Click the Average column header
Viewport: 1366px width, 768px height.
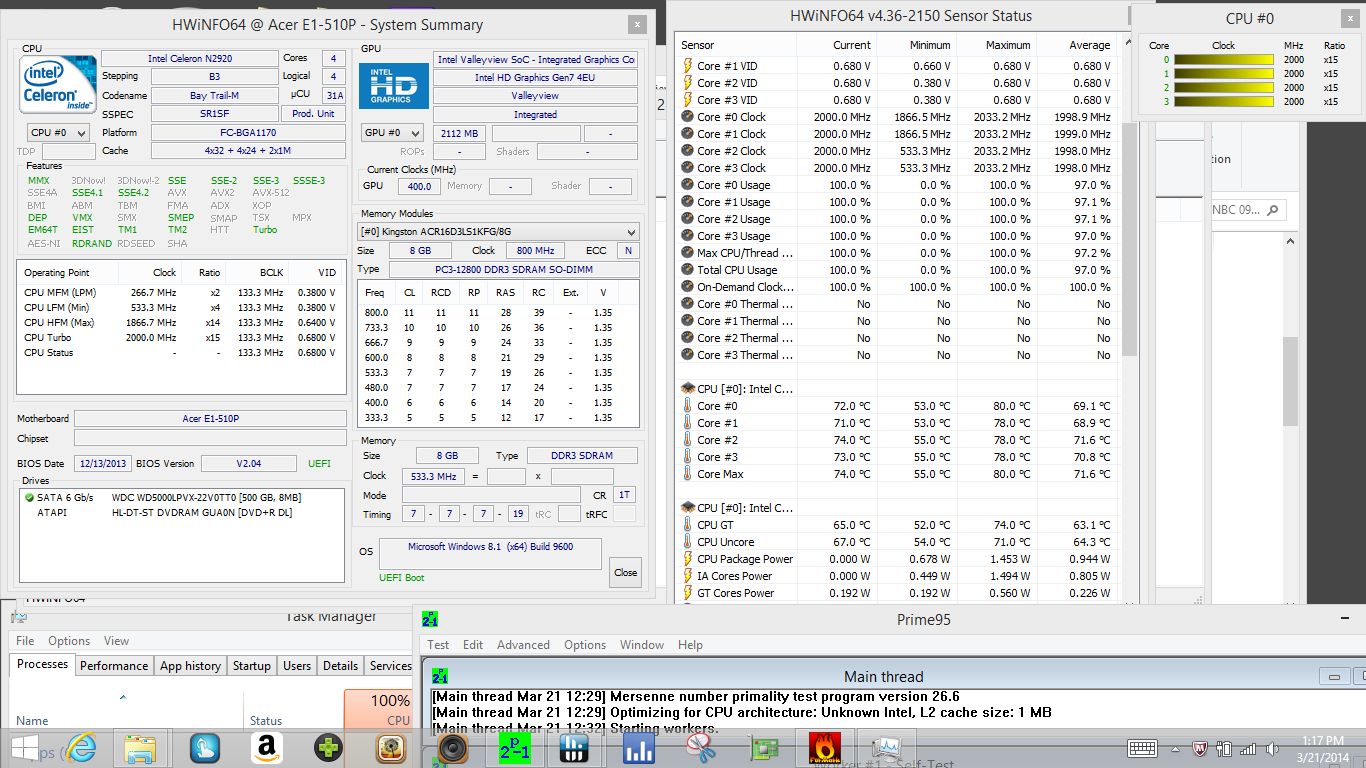click(1077, 45)
